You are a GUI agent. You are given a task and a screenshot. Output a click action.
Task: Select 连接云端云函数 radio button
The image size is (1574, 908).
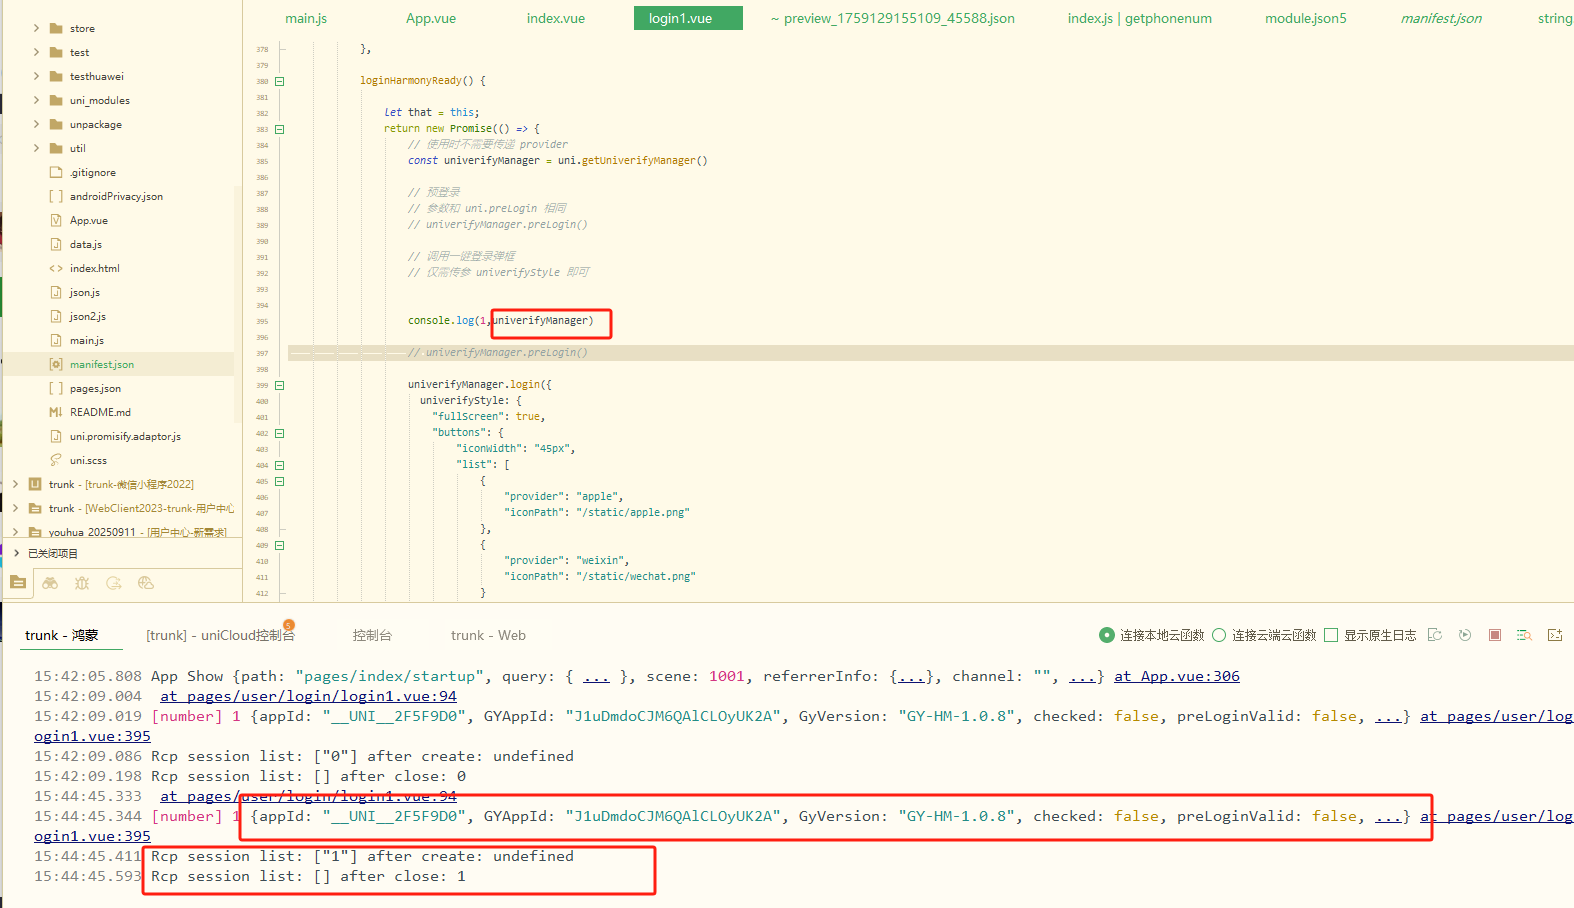(x=1219, y=635)
